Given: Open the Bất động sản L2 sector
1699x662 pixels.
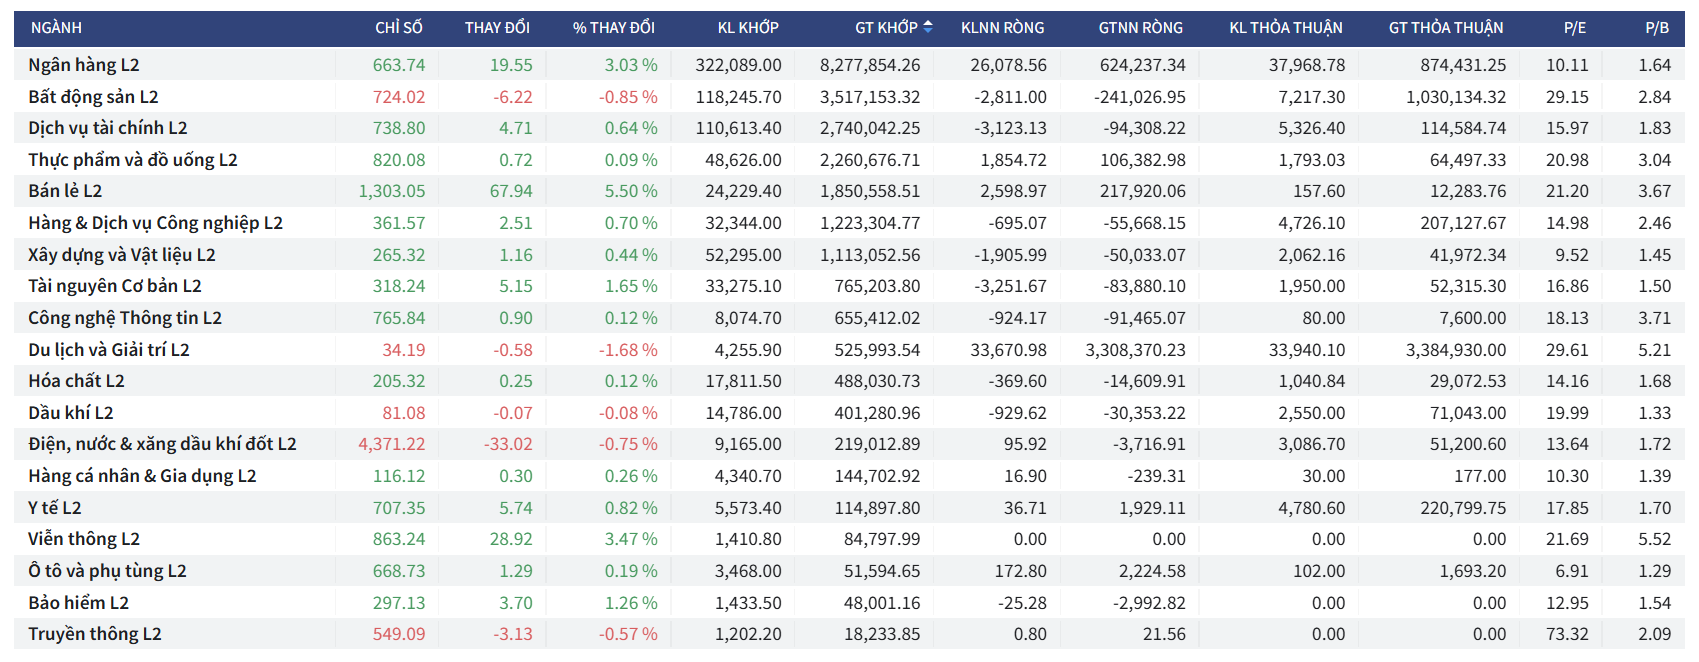Looking at the screenshot, I should (93, 97).
